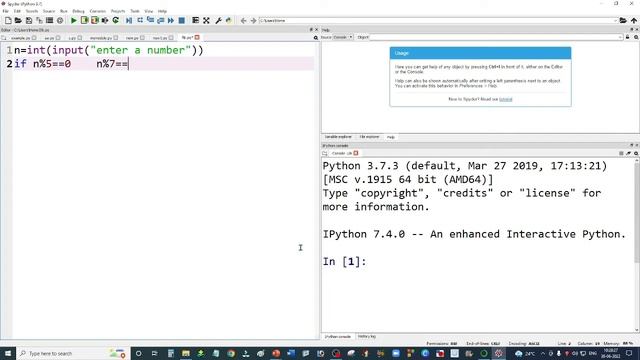The image size is (640, 360).
Task: Open the File menu
Action: coord(5,11)
